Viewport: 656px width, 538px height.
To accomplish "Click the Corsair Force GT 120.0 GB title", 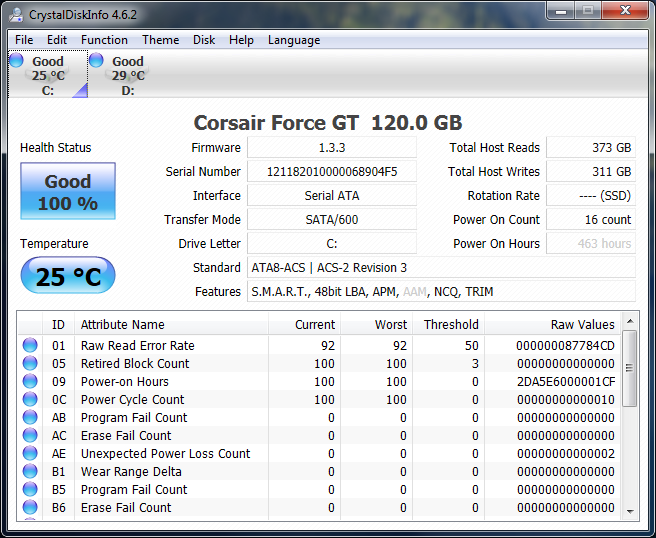I will coord(328,123).
